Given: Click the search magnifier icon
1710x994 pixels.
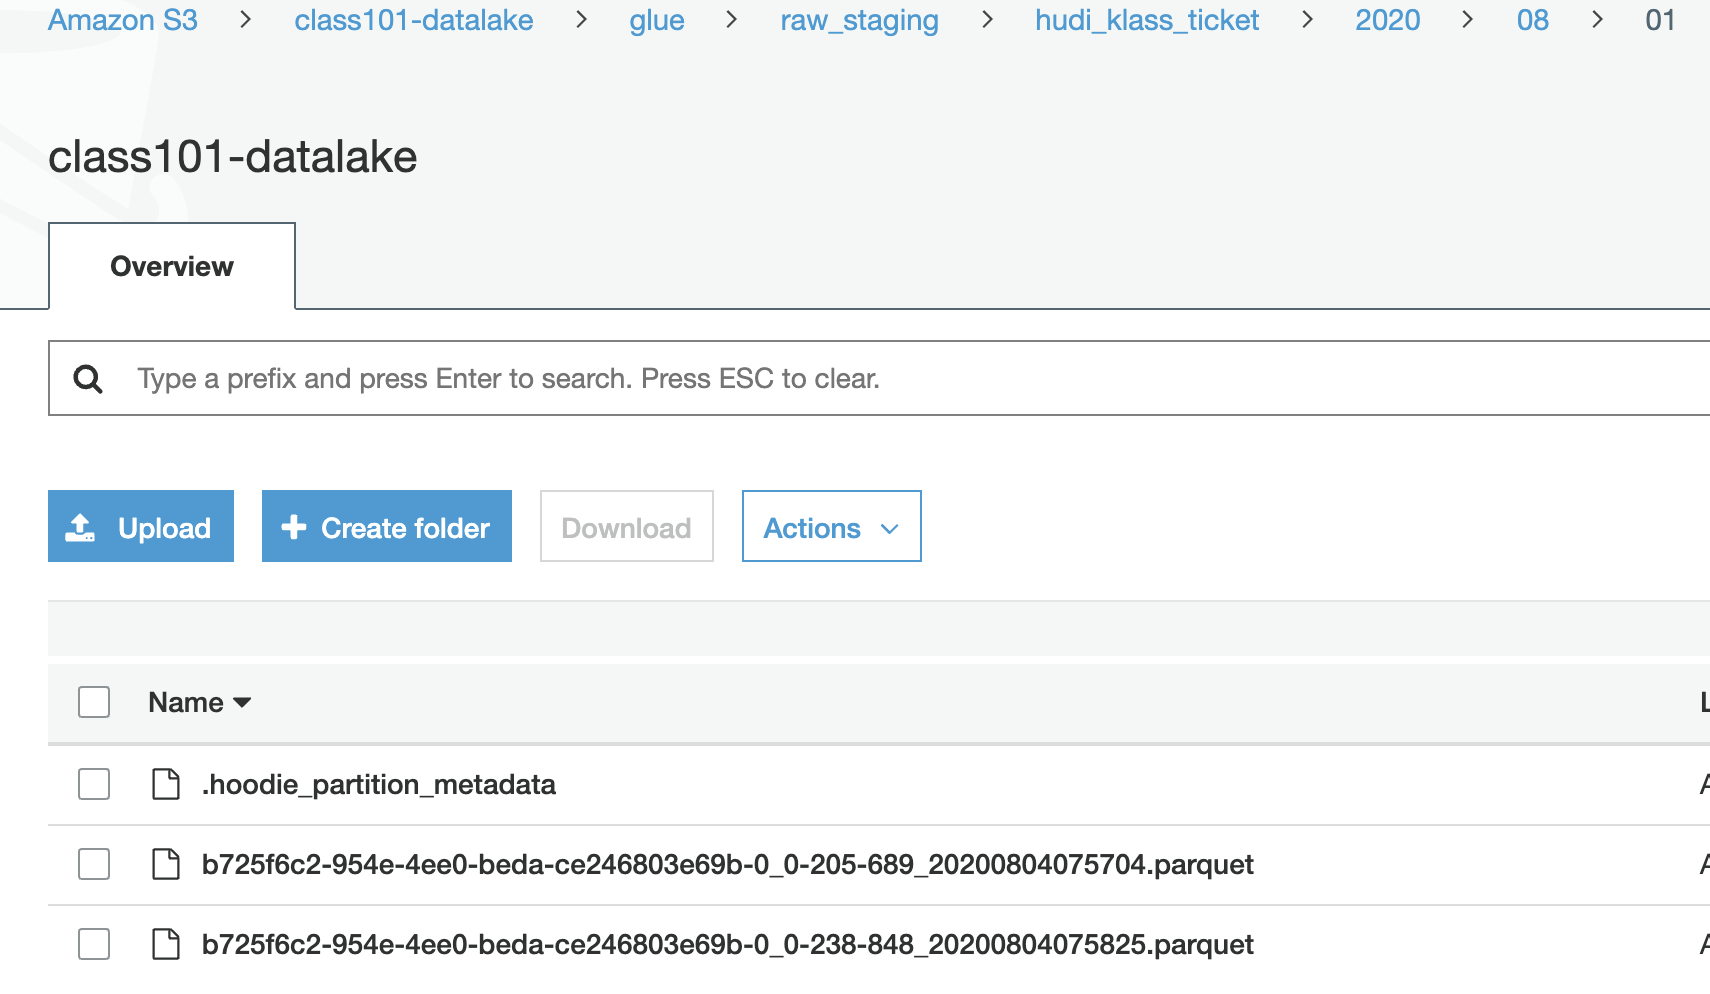Looking at the screenshot, I should (88, 379).
